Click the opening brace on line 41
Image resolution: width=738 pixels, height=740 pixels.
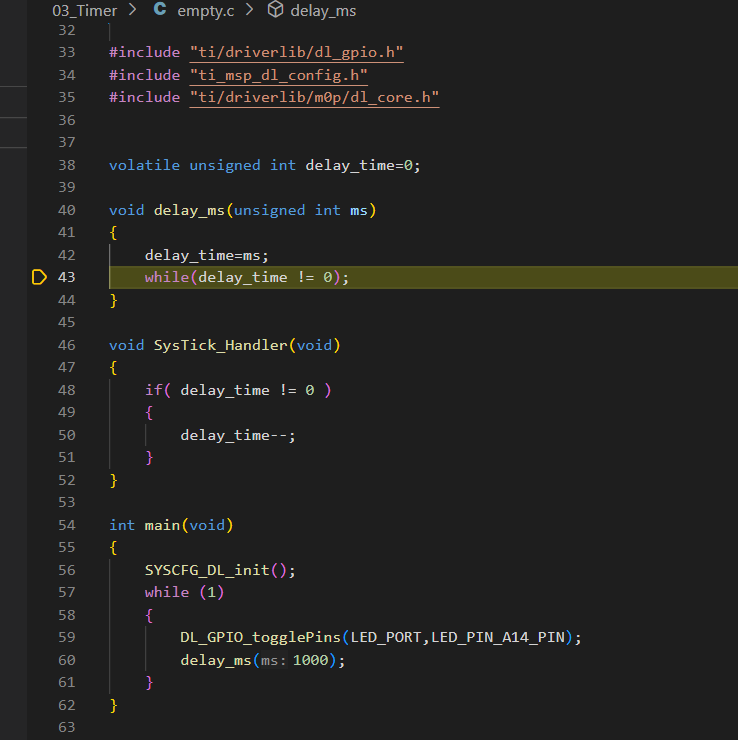pos(113,233)
